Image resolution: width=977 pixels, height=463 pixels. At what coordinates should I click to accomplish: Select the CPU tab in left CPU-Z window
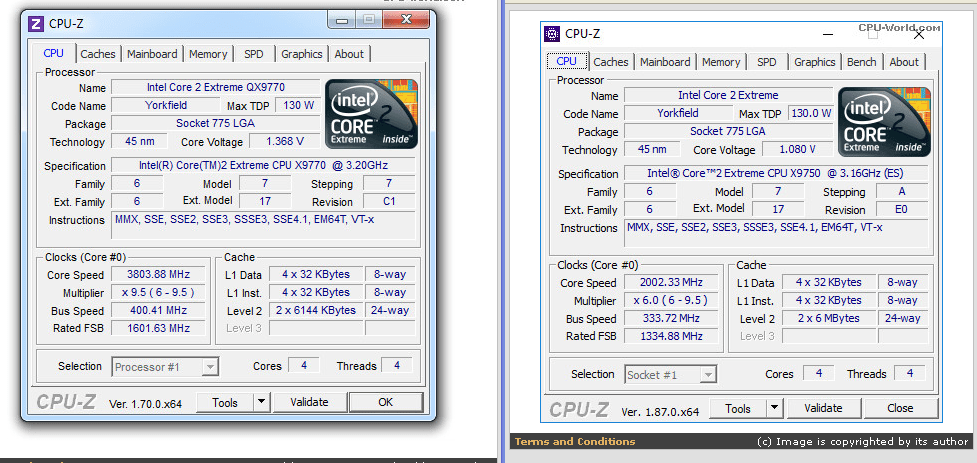54,53
